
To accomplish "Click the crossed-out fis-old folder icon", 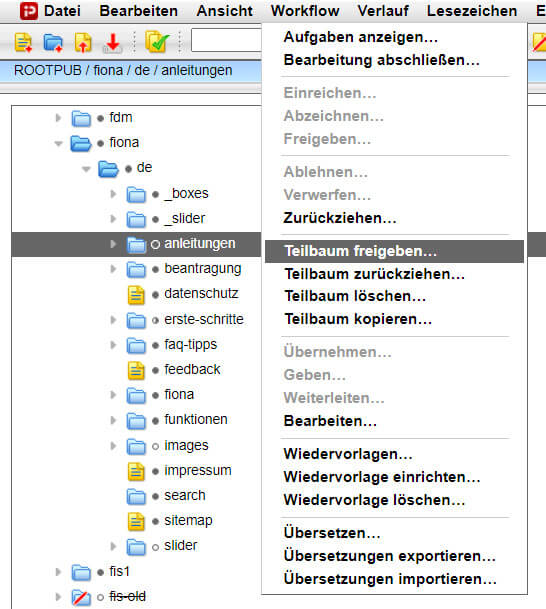I will pyautogui.click(x=81, y=597).
